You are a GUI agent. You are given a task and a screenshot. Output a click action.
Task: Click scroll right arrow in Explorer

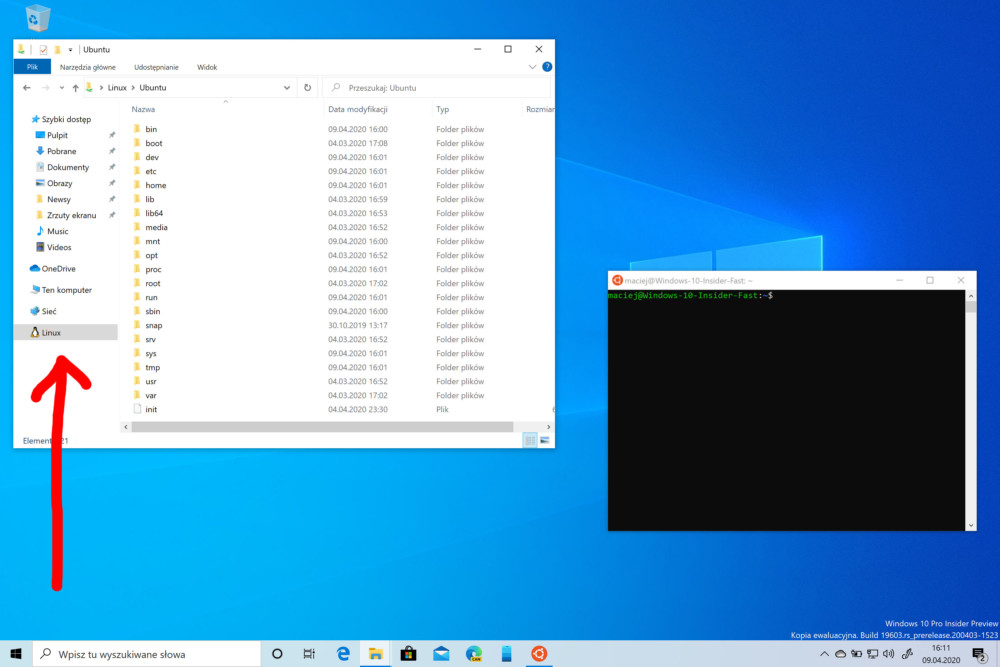[548, 427]
